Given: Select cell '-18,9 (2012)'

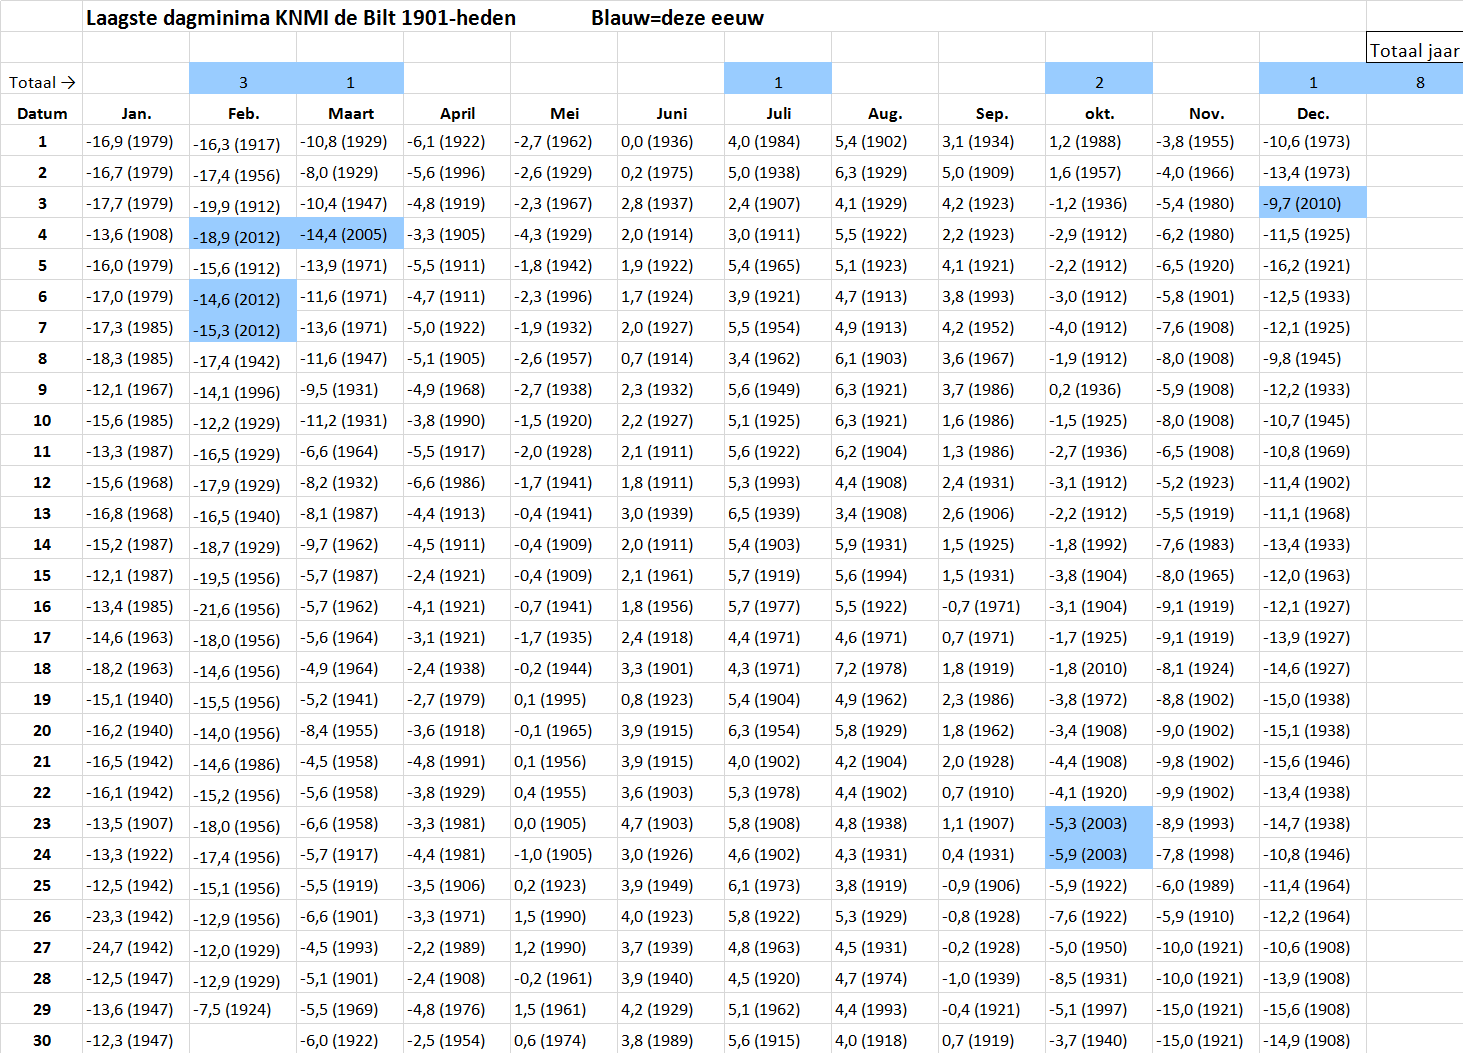Looking at the screenshot, I should [243, 236].
